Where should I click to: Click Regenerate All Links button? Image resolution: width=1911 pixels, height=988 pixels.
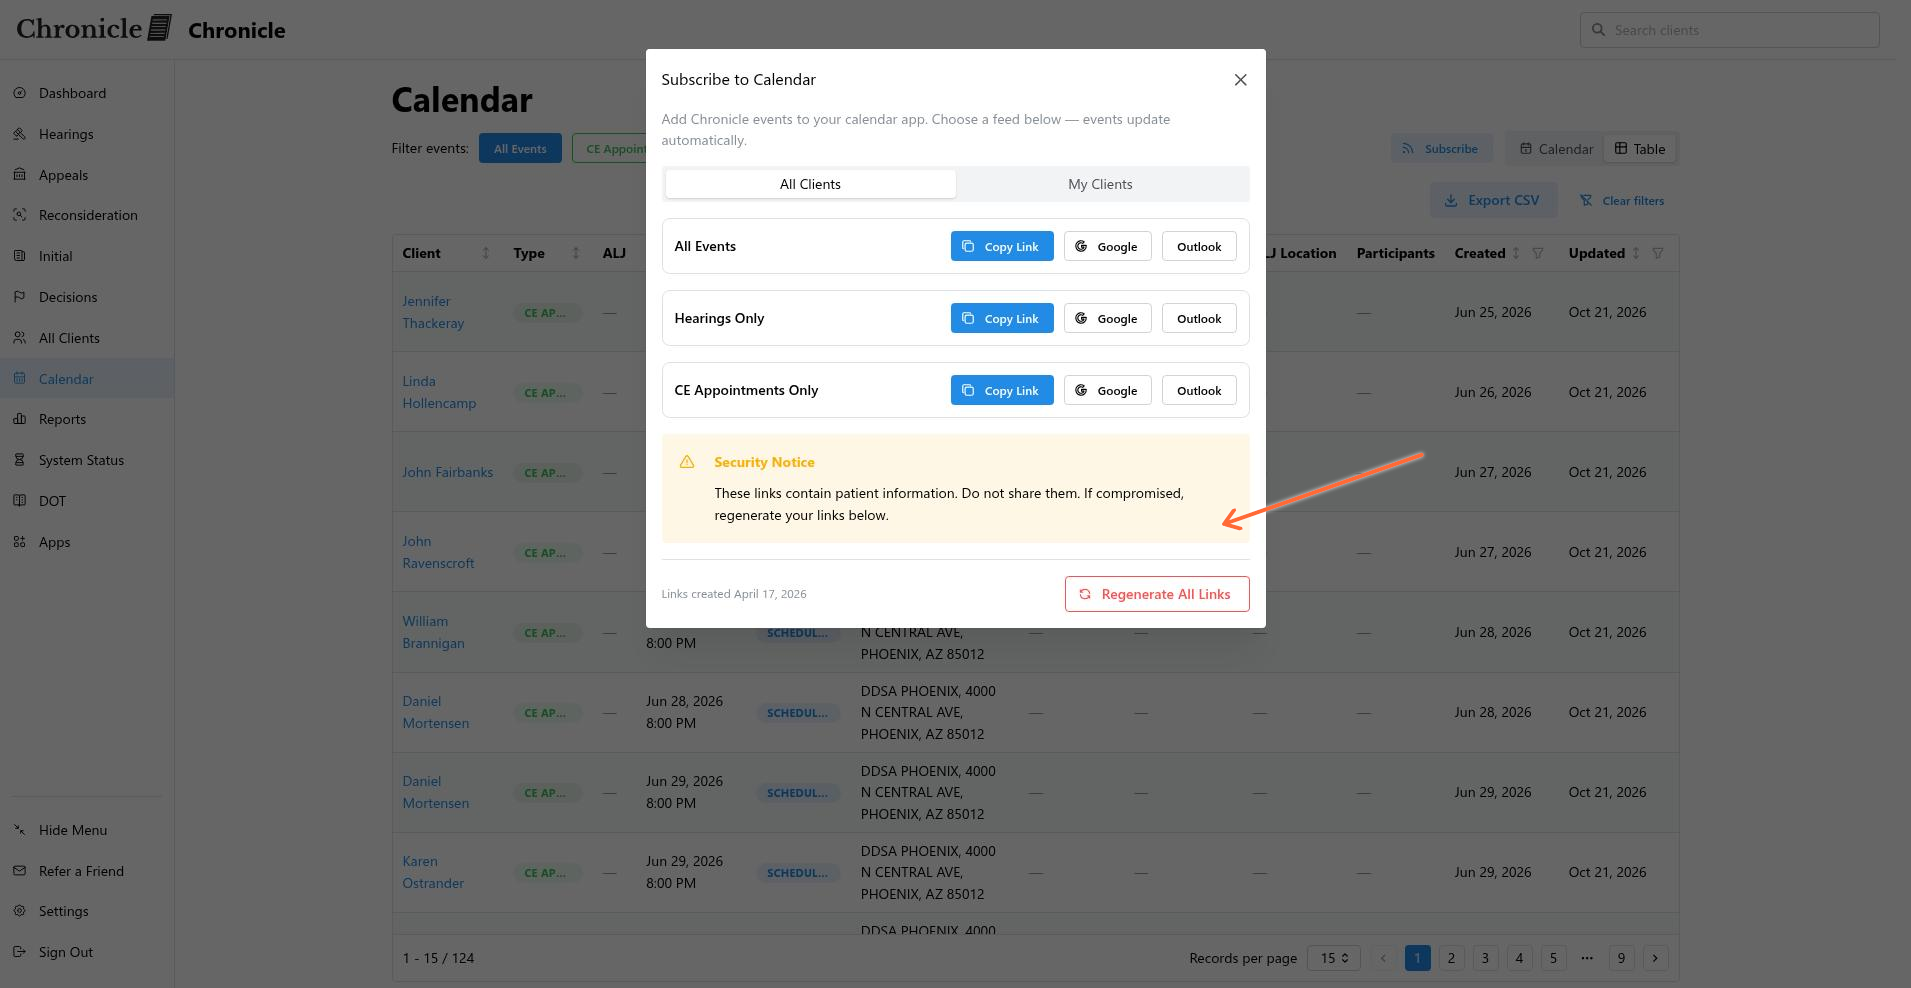pos(1157,594)
